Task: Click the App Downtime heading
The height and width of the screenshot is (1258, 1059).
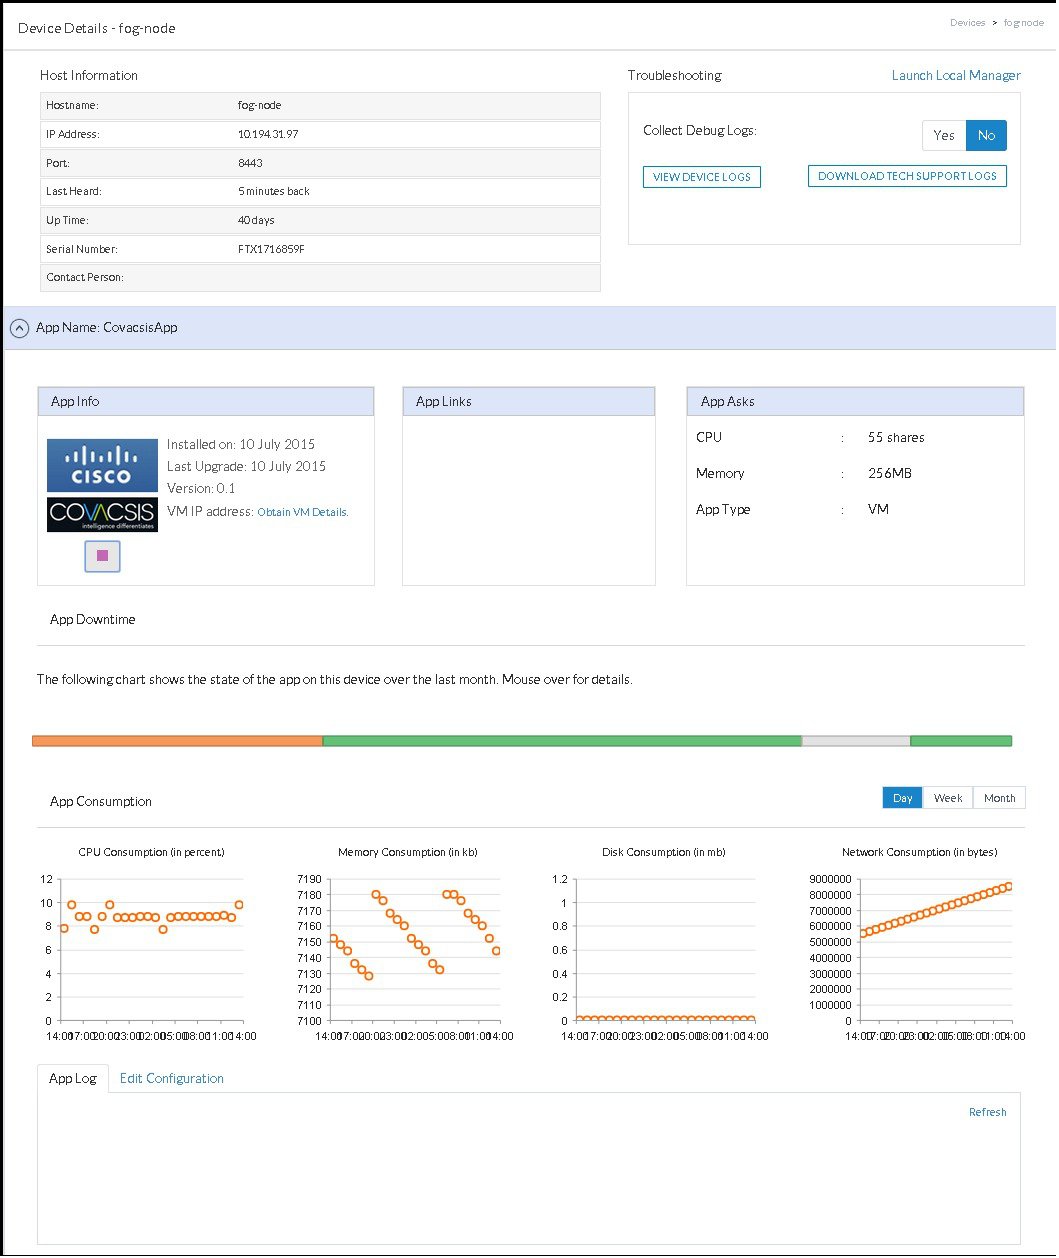Action: click(x=93, y=619)
